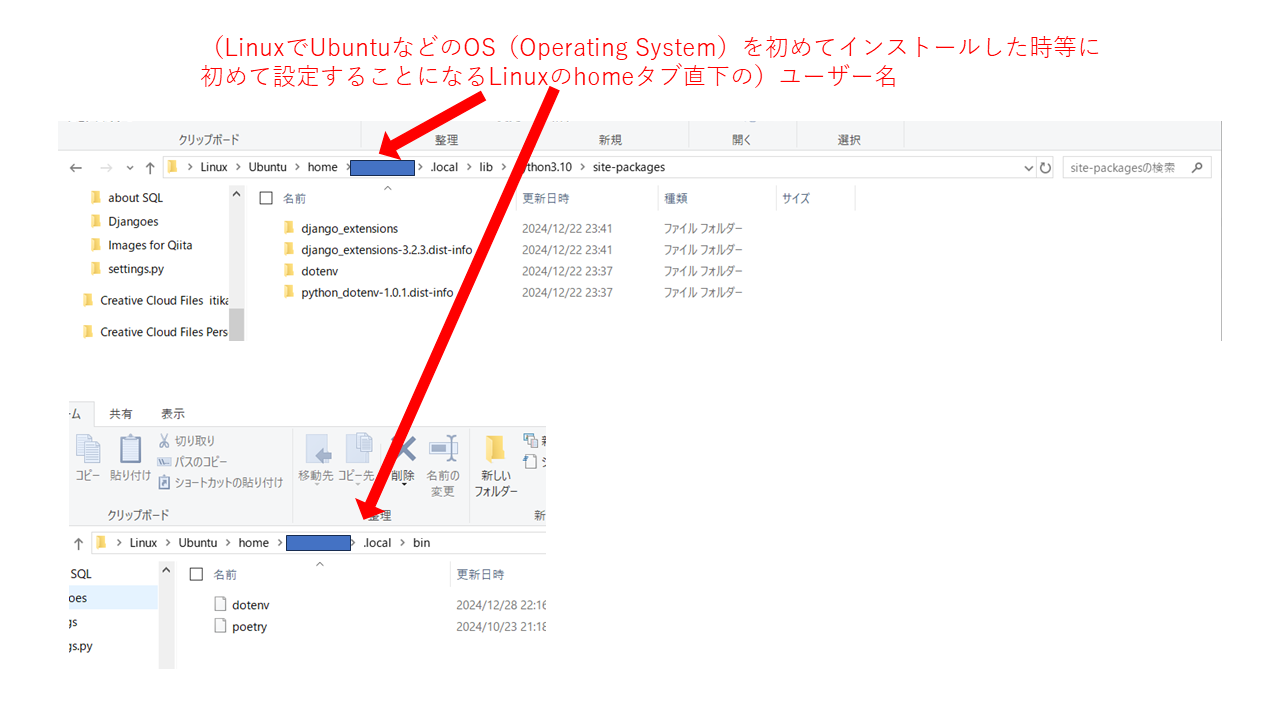This screenshot has width=1280, height=720.
Task: Click sidebar scrollbar thumb in upper window
Action: click(237, 323)
